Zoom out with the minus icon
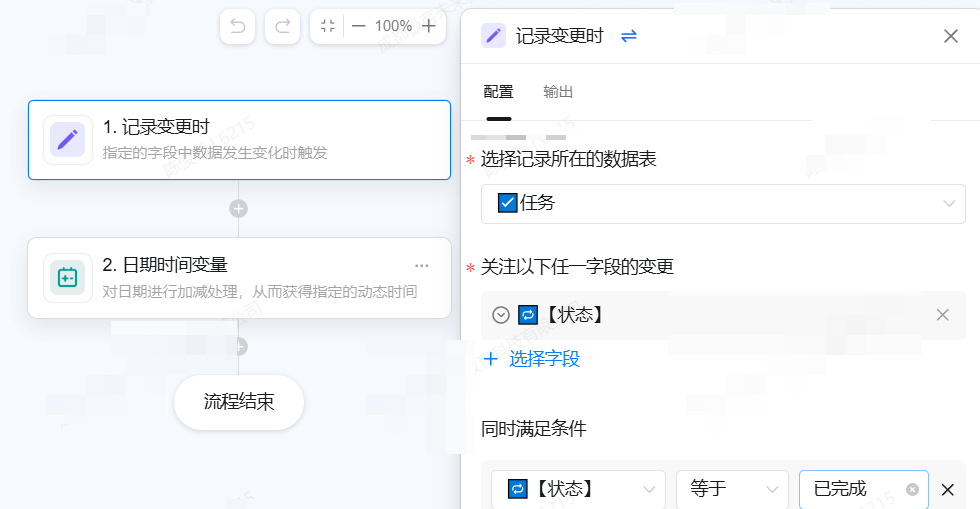The image size is (980, 509). (x=359, y=26)
